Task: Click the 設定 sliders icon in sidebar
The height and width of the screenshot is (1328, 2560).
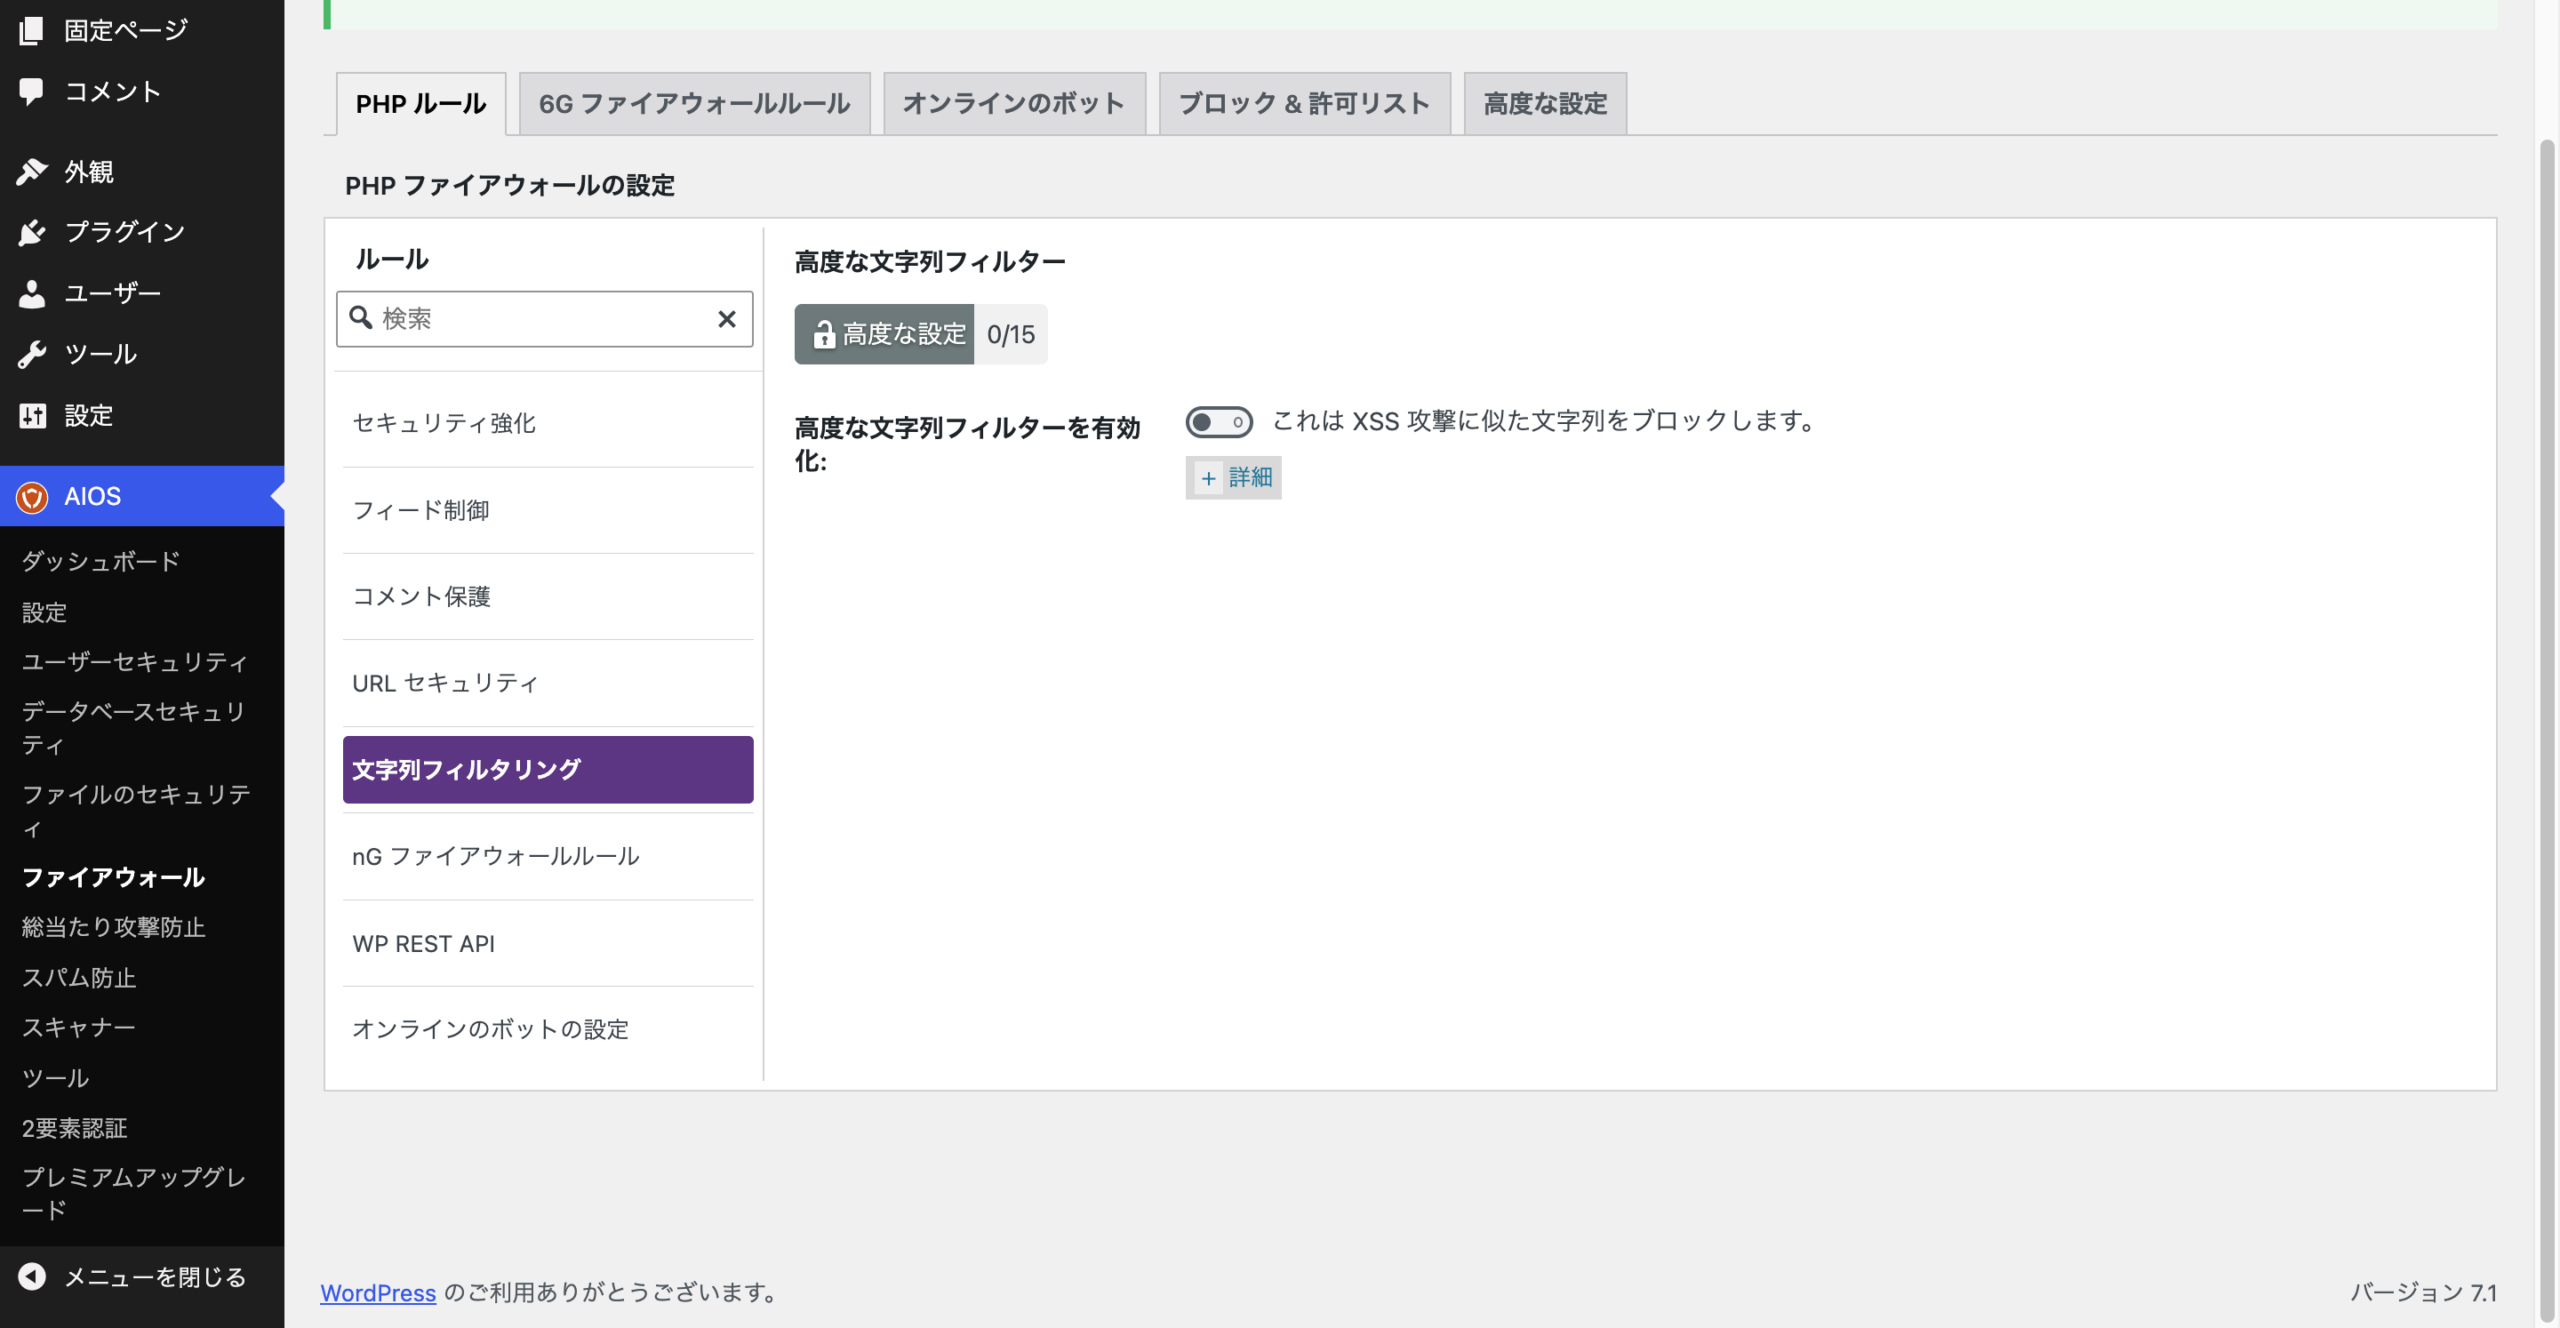Action: [x=31, y=415]
